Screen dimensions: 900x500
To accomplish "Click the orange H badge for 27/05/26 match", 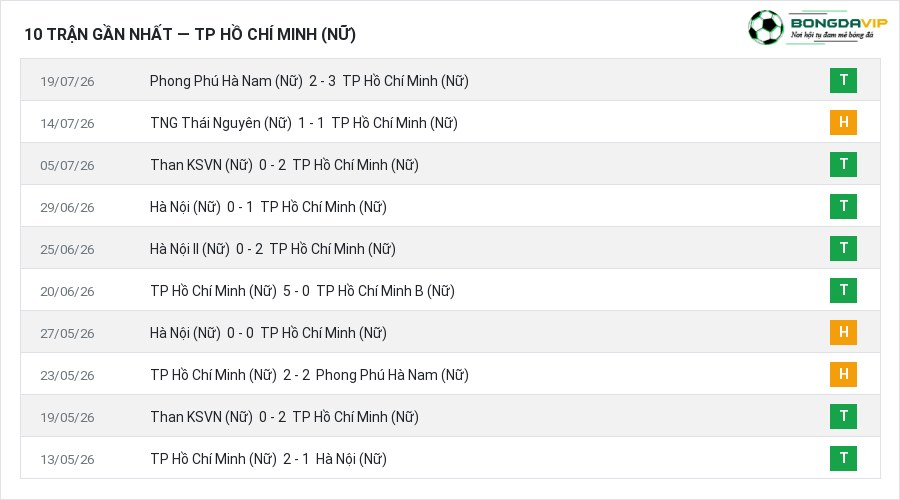I will click(843, 332).
